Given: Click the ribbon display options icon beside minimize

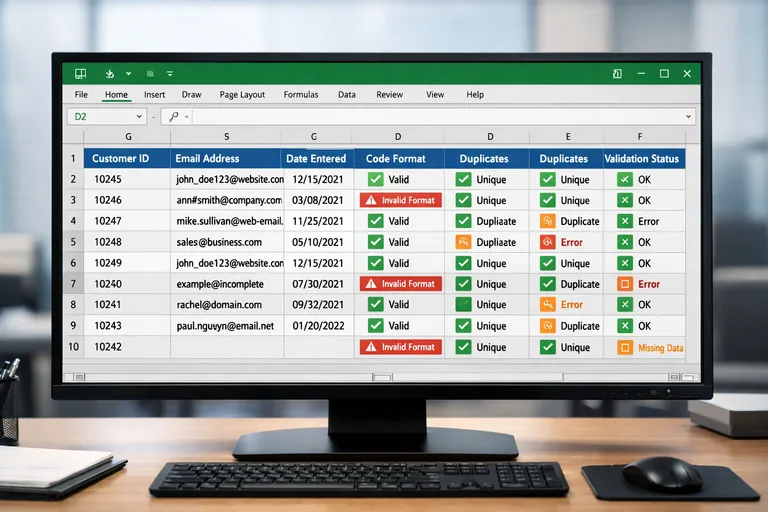Looking at the screenshot, I should [x=617, y=74].
